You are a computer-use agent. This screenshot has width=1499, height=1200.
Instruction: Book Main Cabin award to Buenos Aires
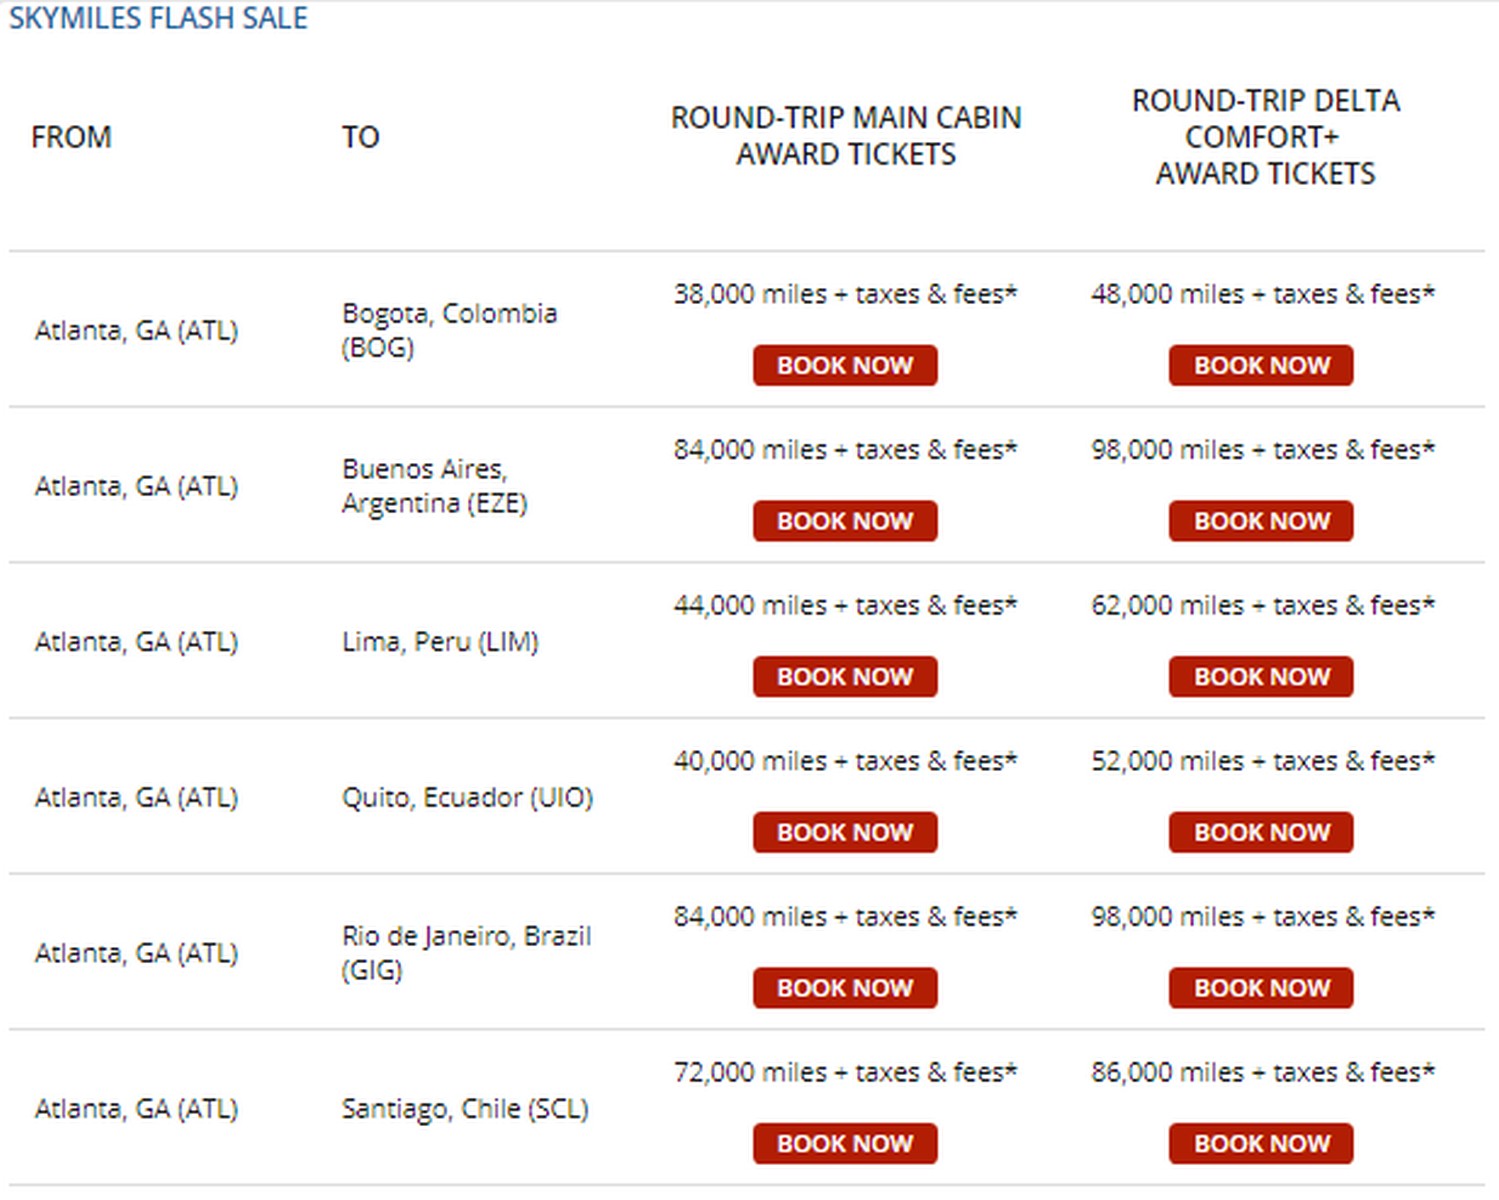(x=845, y=521)
